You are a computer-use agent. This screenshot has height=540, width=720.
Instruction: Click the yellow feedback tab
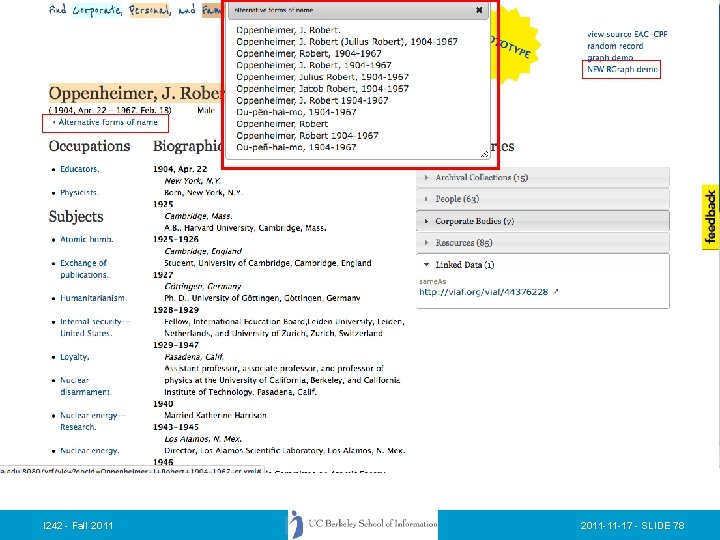click(710, 217)
